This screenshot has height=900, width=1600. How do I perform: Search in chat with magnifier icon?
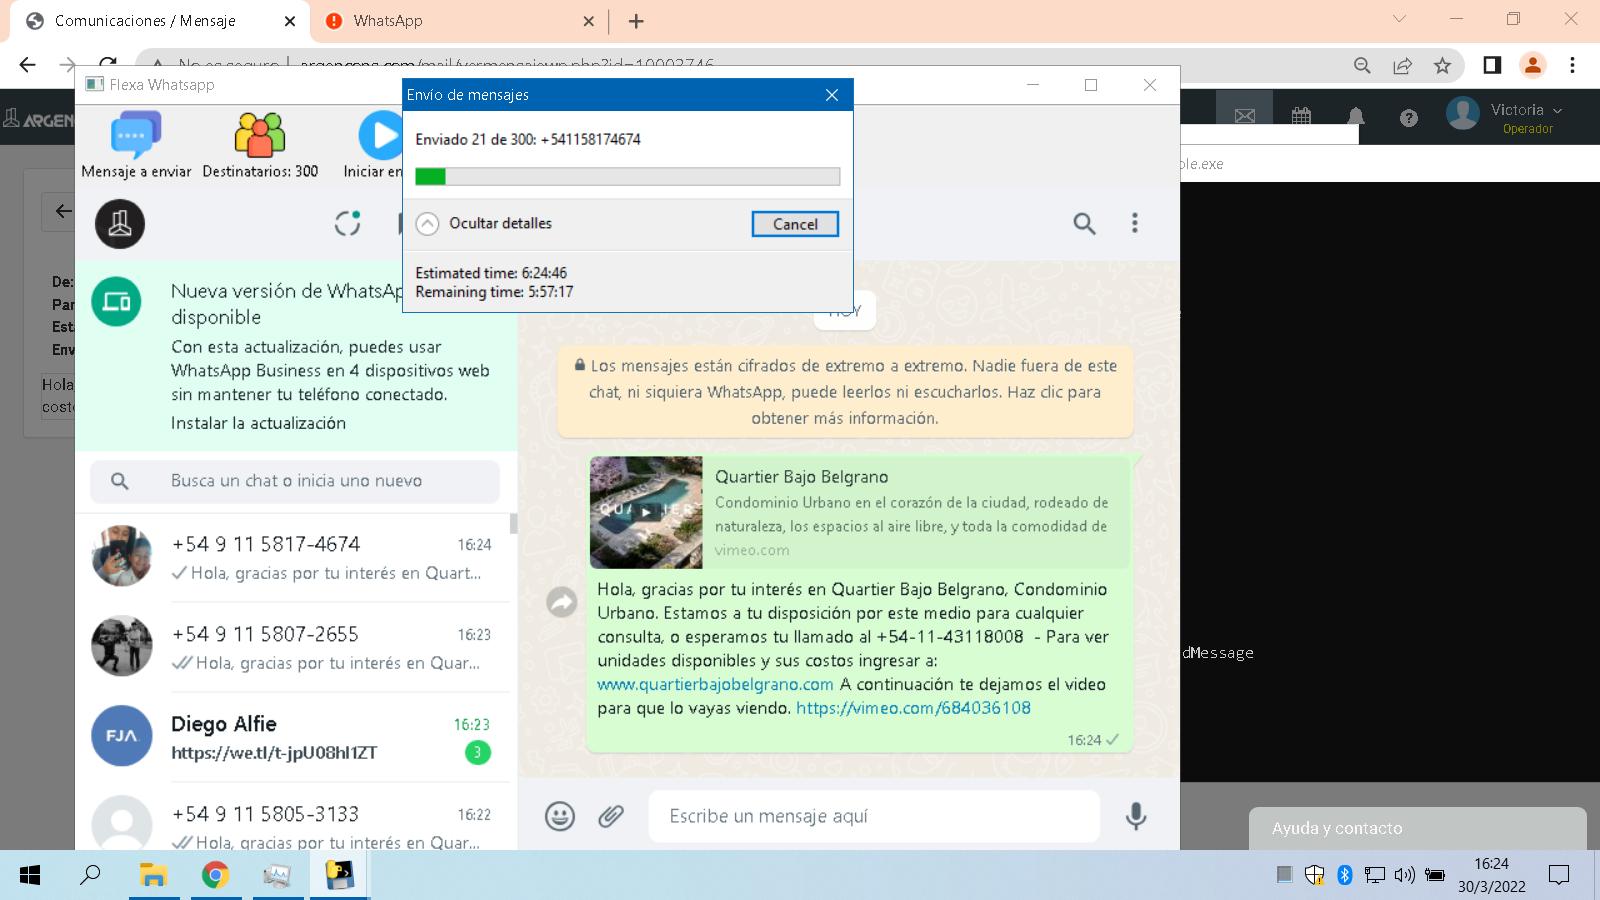tap(1084, 223)
